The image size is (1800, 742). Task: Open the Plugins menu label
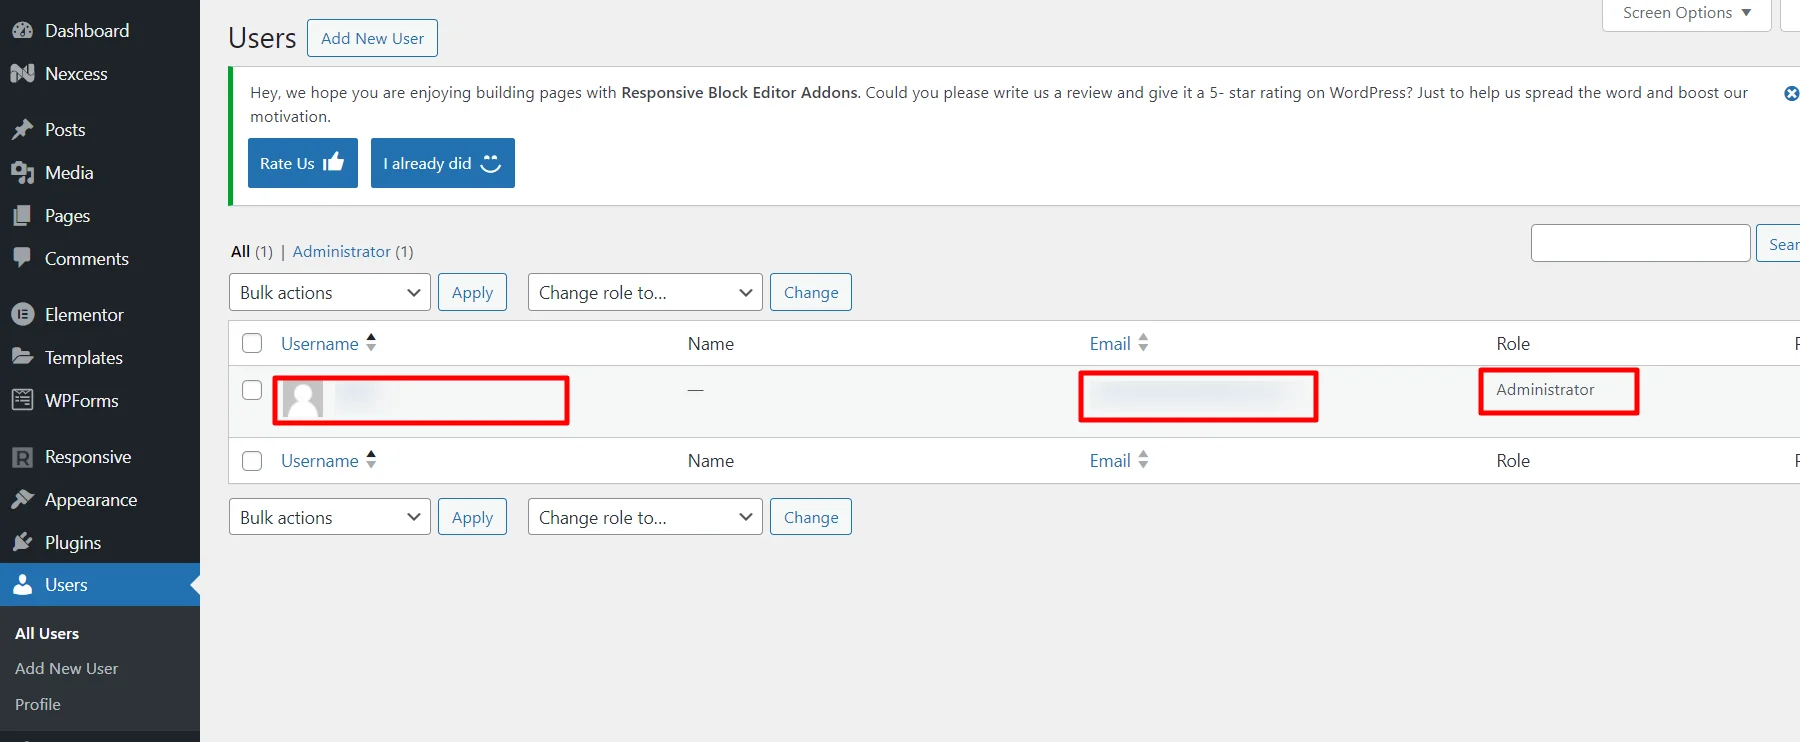pyautogui.click(x=73, y=543)
